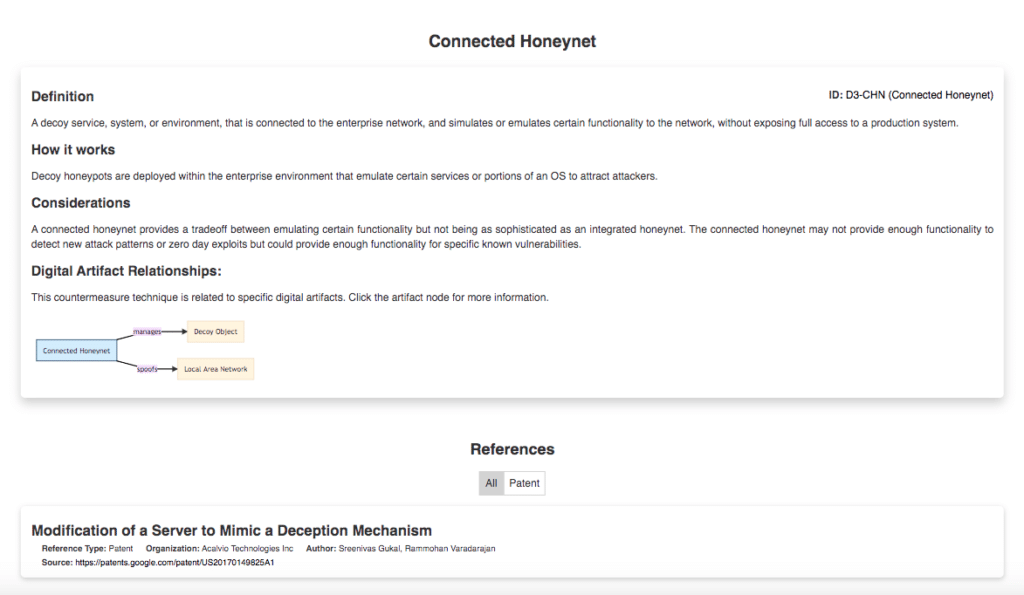The width and height of the screenshot is (1024, 595).
Task: Click the 'Organization: Acalvio Technologies Inc' text
Action: click(219, 549)
